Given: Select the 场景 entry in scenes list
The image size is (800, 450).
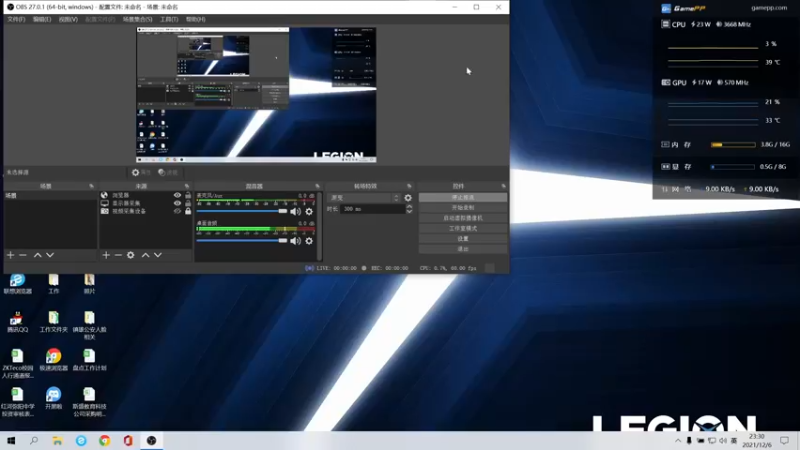Looking at the screenshot, I should point(50,195).
